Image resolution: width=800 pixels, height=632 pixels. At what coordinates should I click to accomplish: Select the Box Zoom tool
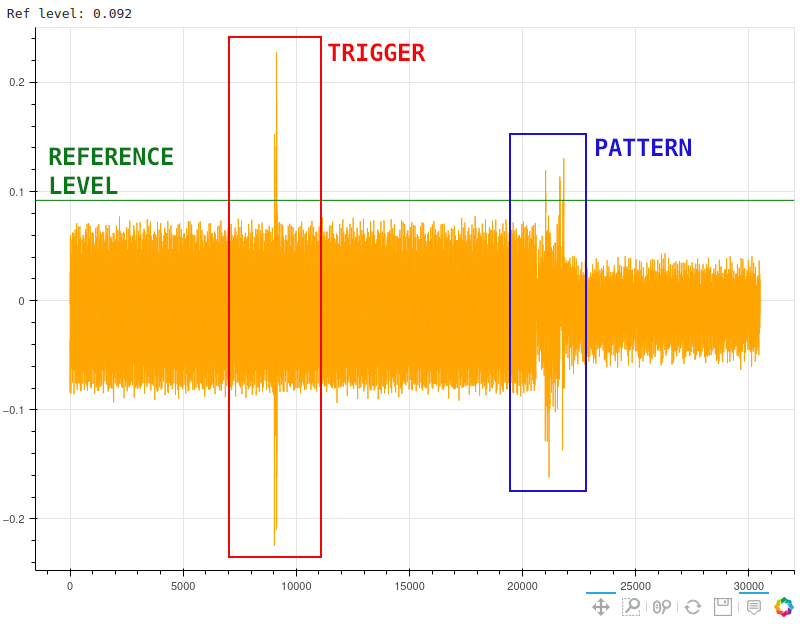point(631,607)
